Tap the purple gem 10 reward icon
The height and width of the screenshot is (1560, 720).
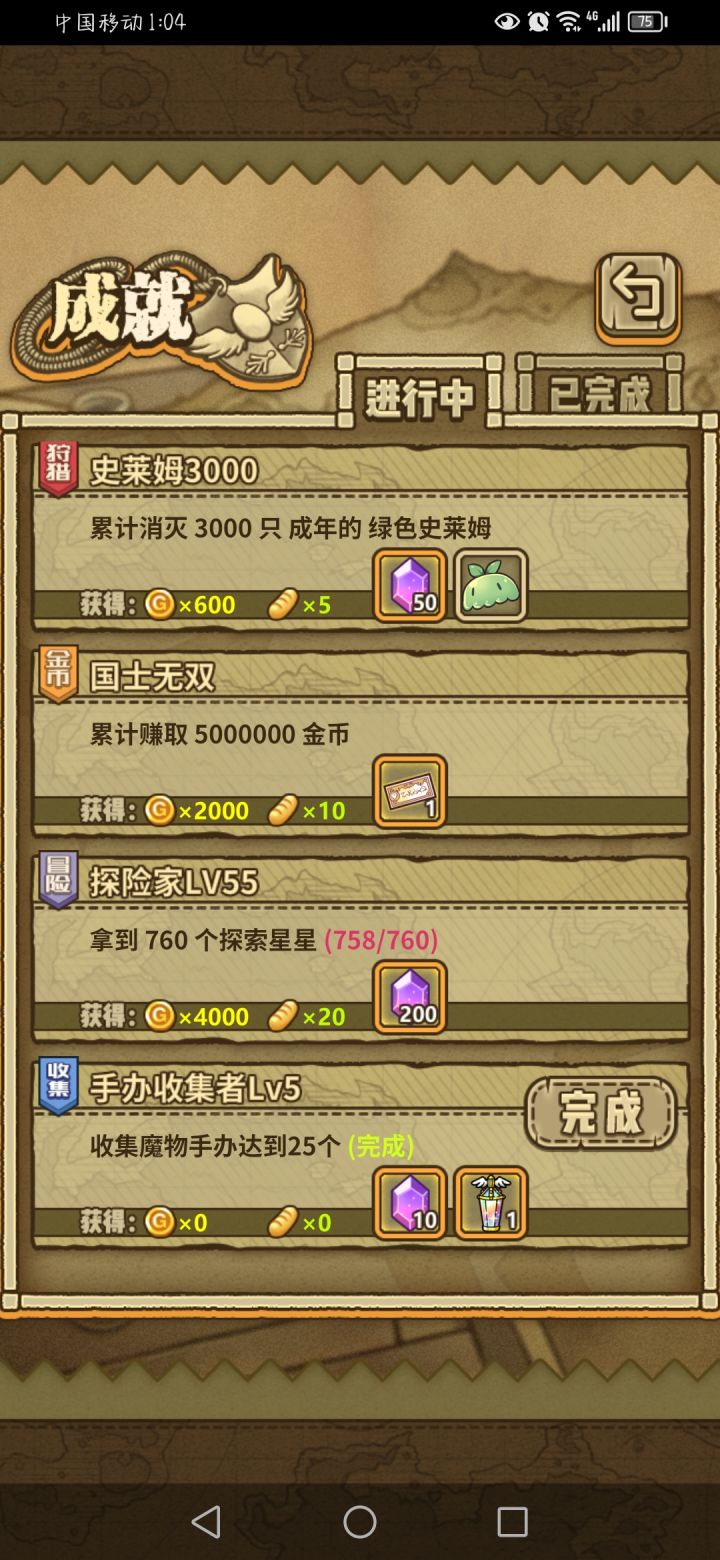(x=410, y=1204)
